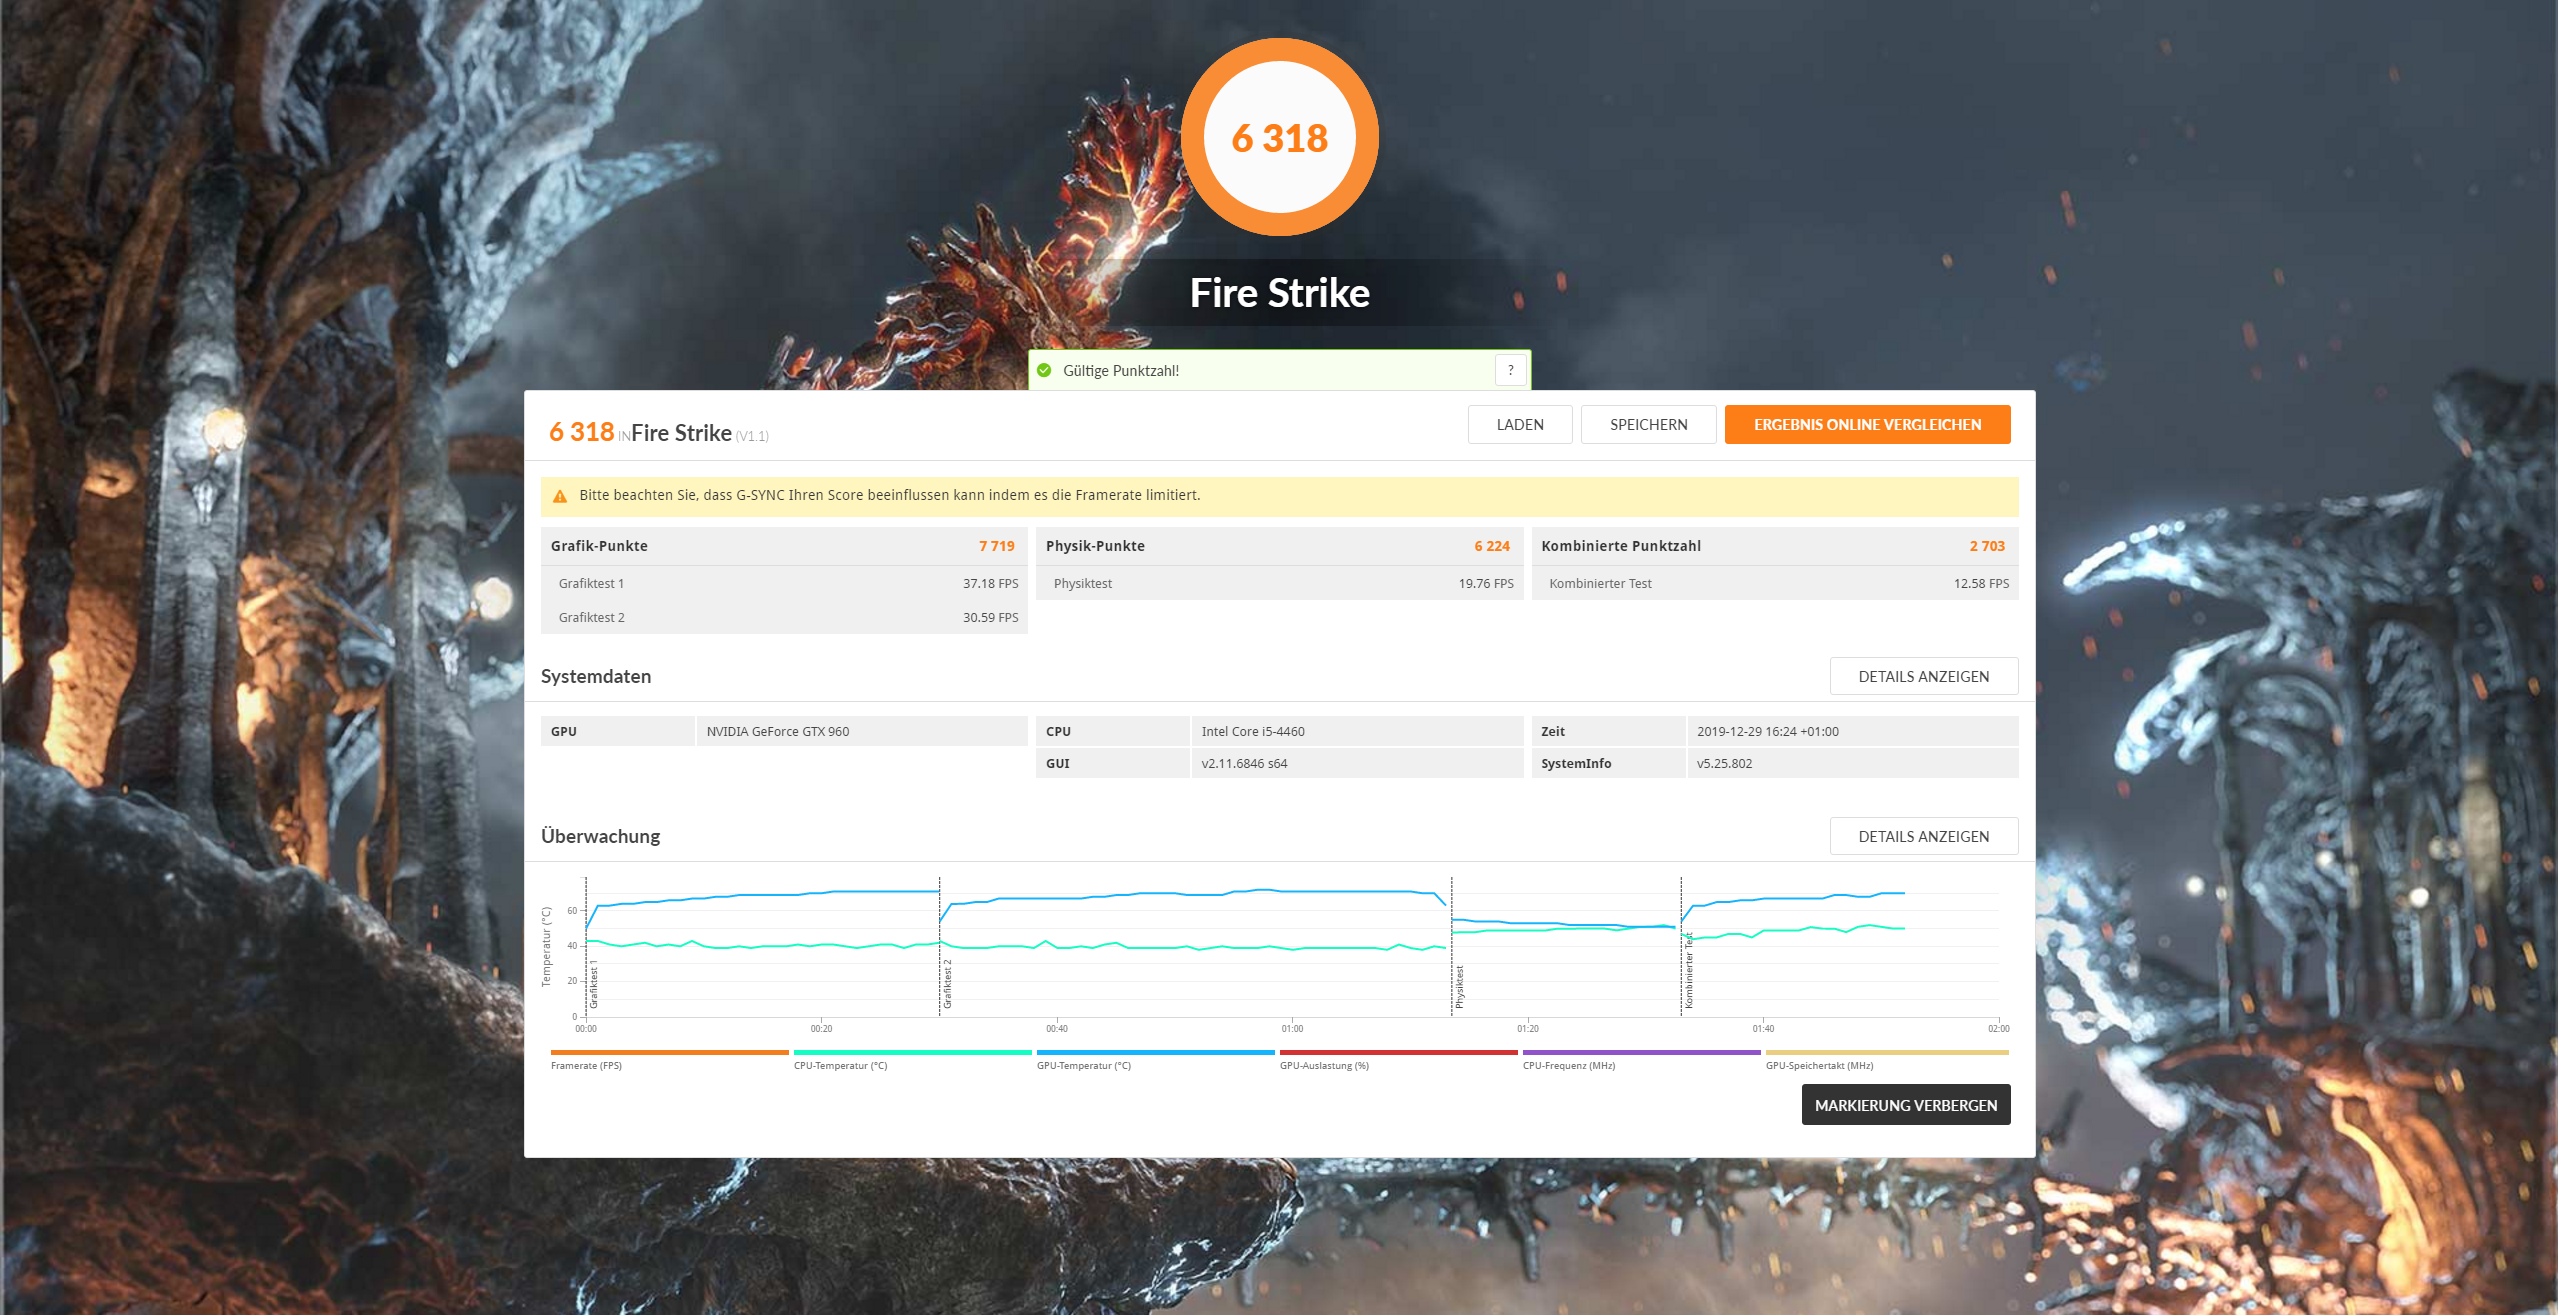Click the question mark help button
The width and height of the screenshot is (2558, 1315).
pyautogui.click(x=1510, y=370)
